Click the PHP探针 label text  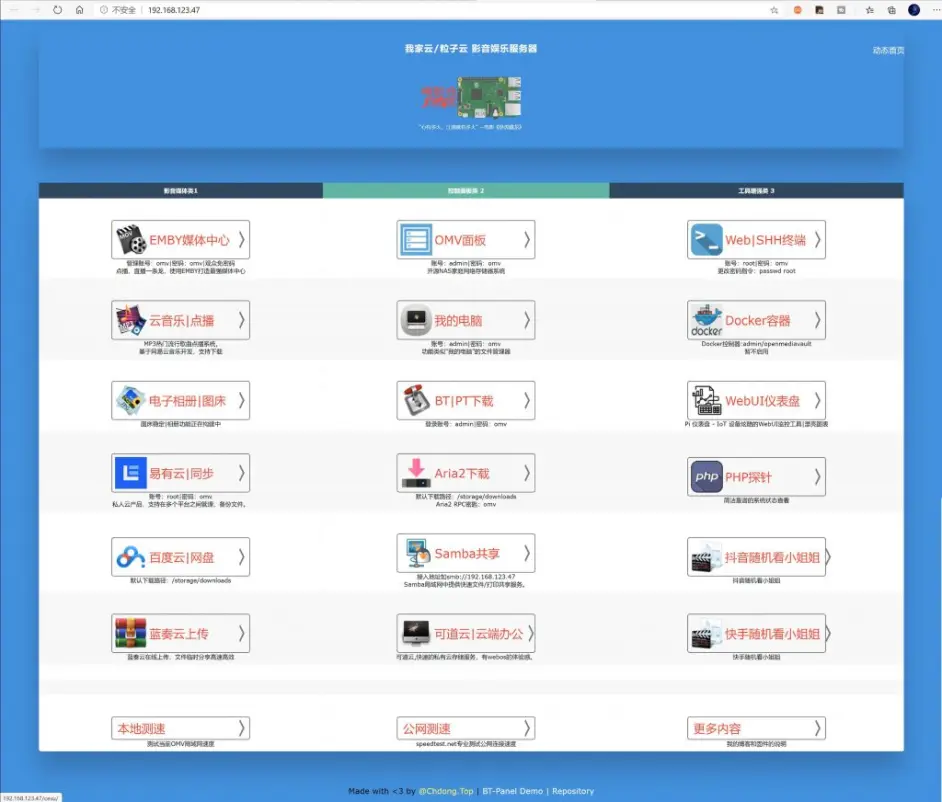click(748, 477)
